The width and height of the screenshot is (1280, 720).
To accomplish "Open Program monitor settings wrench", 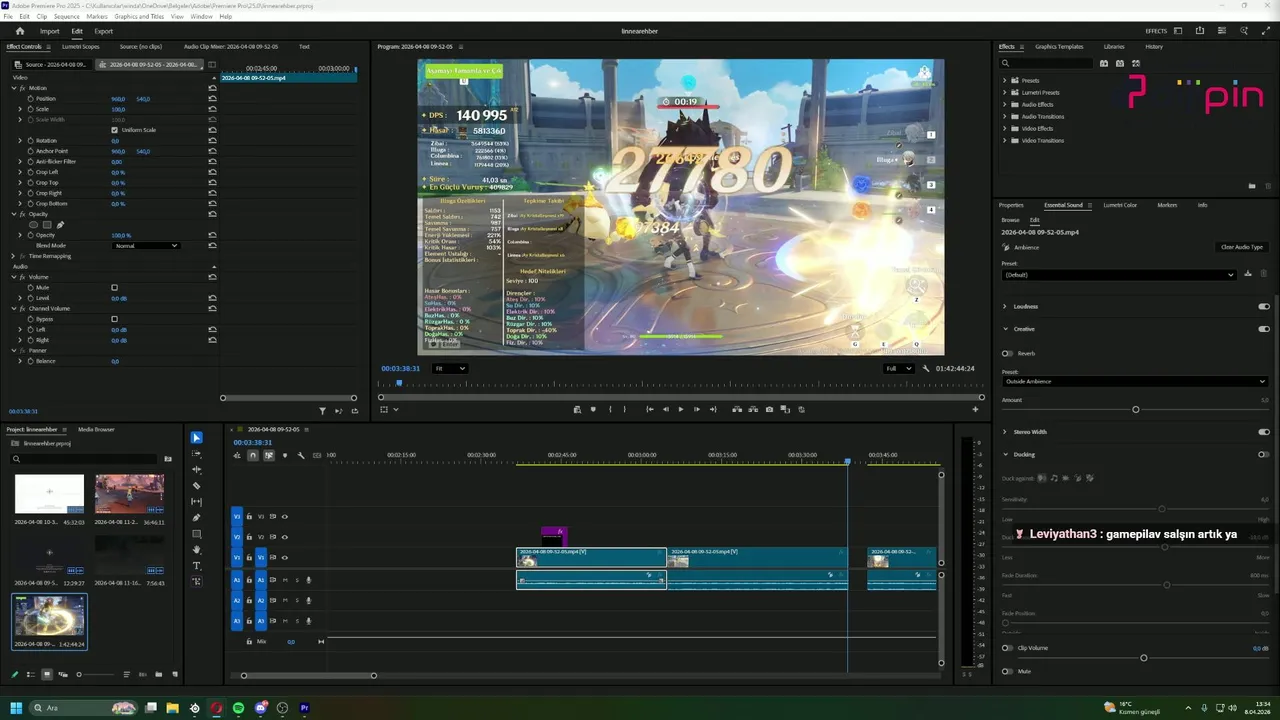I will (926, 368).
